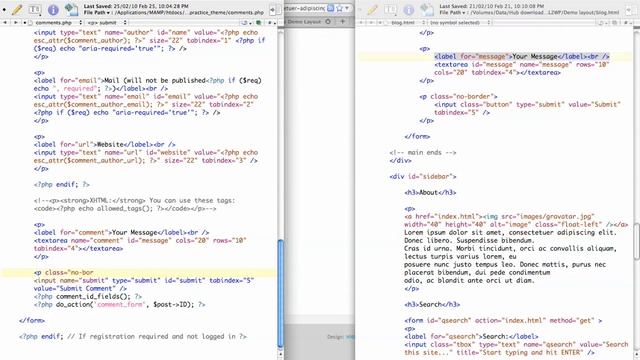Click '</form>' line in blog.html editor
Viewport: 640px width, 360px height.
pos(417,136)
